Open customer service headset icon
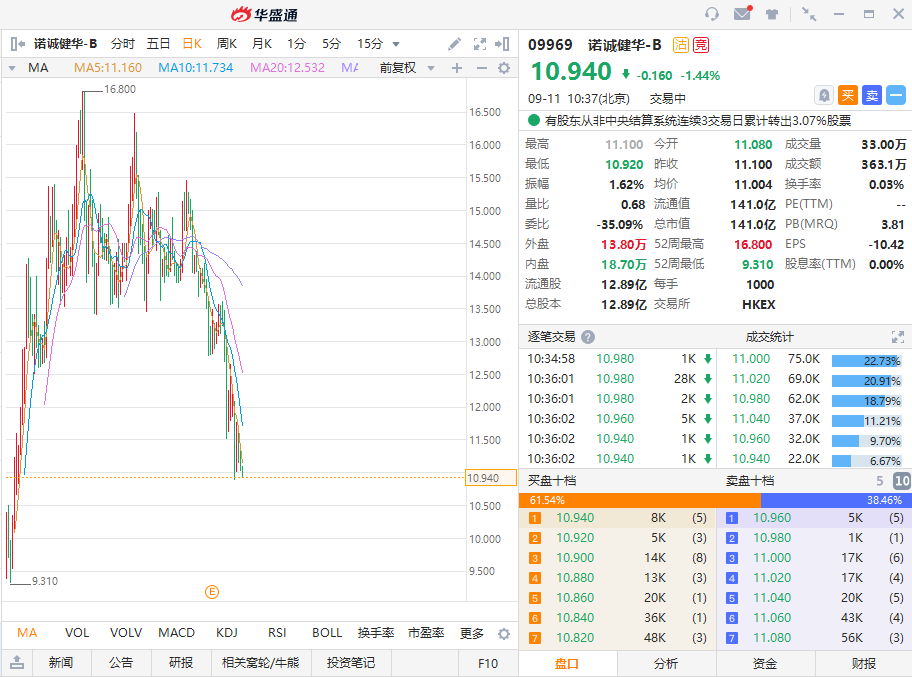Screen dimensions: 912x677 click(x=711, y=14)
